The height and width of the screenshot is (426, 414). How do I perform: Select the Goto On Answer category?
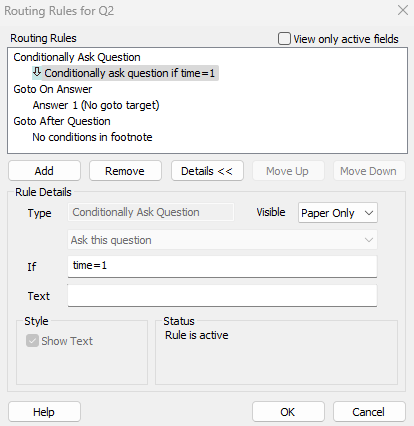[53, 89]
